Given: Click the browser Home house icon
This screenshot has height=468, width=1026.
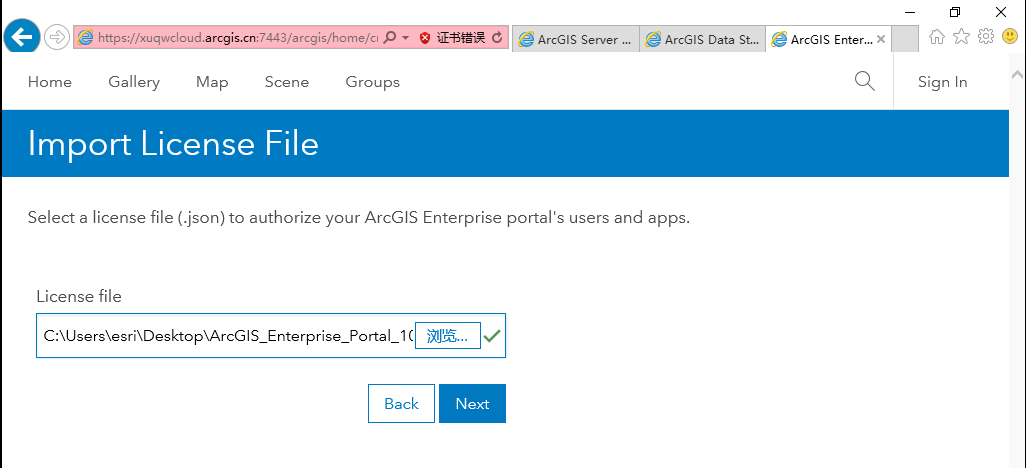Looking at the screenshot, I should tap(937, 37).
